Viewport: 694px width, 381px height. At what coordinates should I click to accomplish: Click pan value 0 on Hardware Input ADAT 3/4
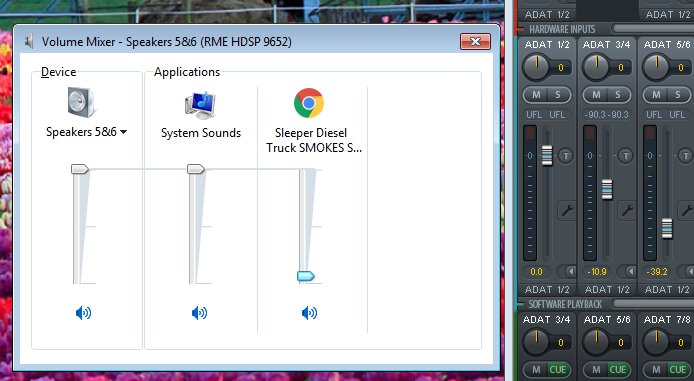click(621, 68)
